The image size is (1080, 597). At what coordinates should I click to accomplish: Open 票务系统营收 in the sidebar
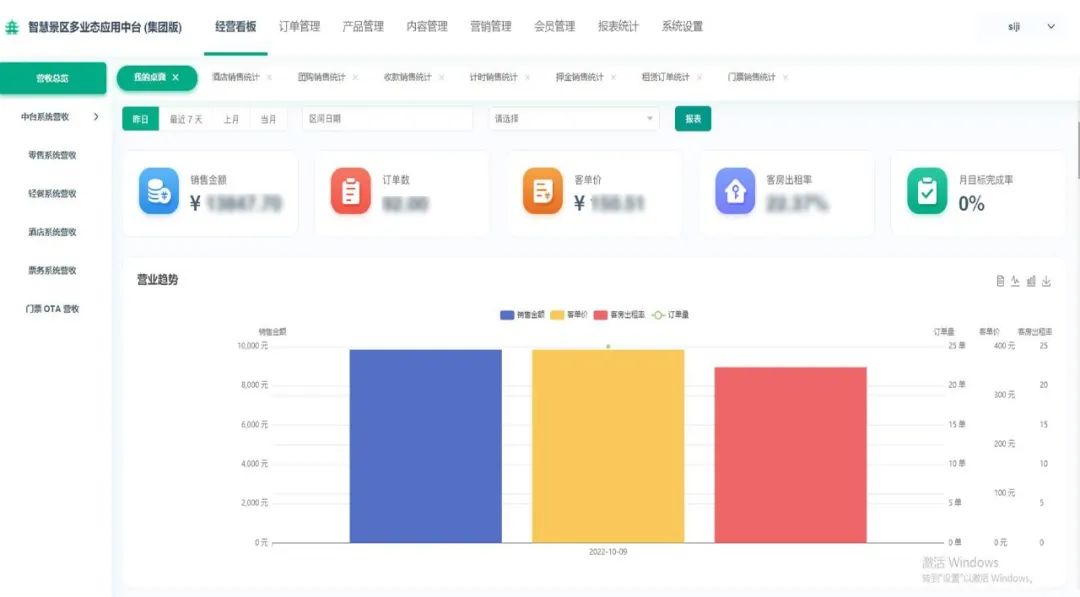52,271
